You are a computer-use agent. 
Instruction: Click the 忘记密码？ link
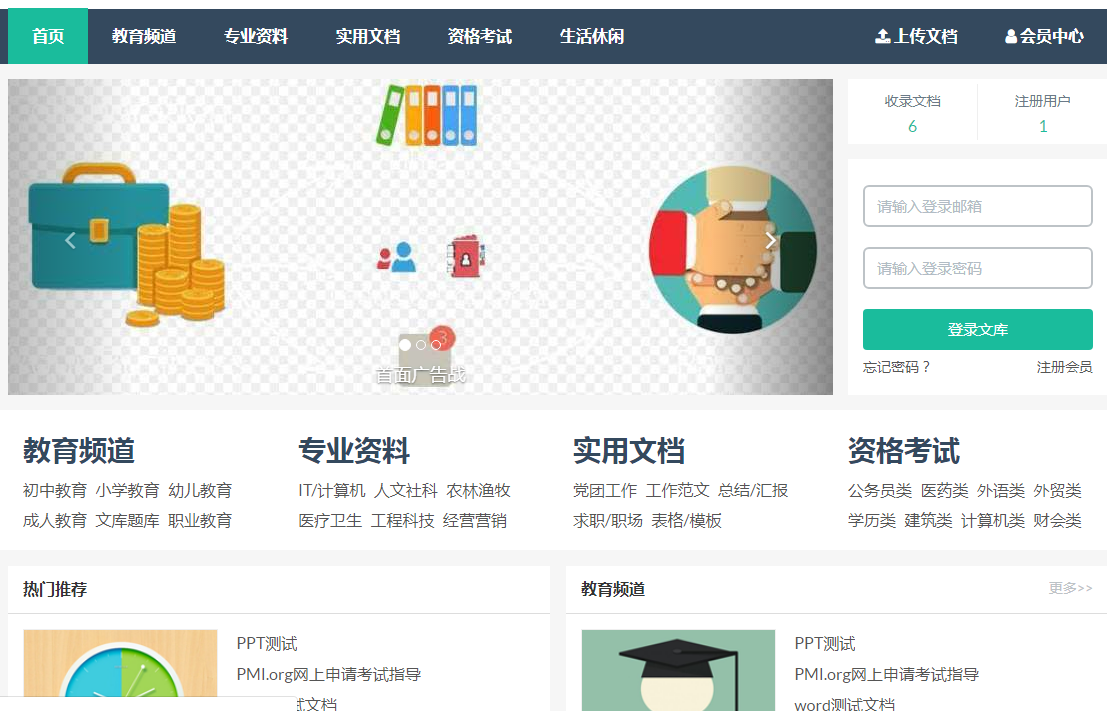coord(897,367)
